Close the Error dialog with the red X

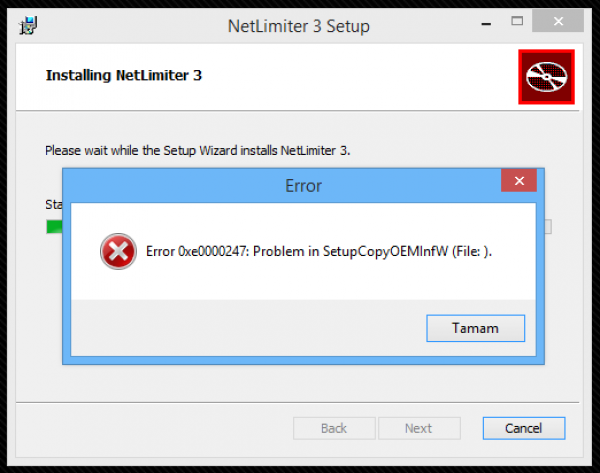point(519,181)
